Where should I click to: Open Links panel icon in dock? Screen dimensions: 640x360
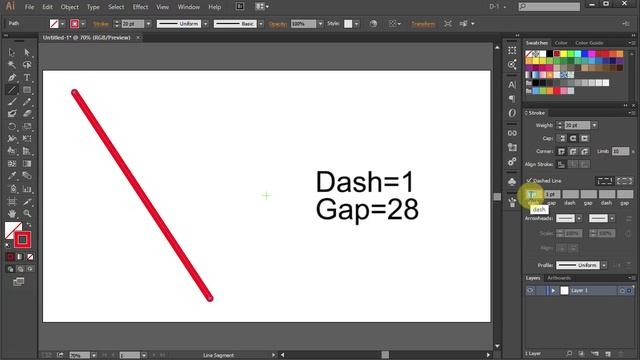pos(512,133)
